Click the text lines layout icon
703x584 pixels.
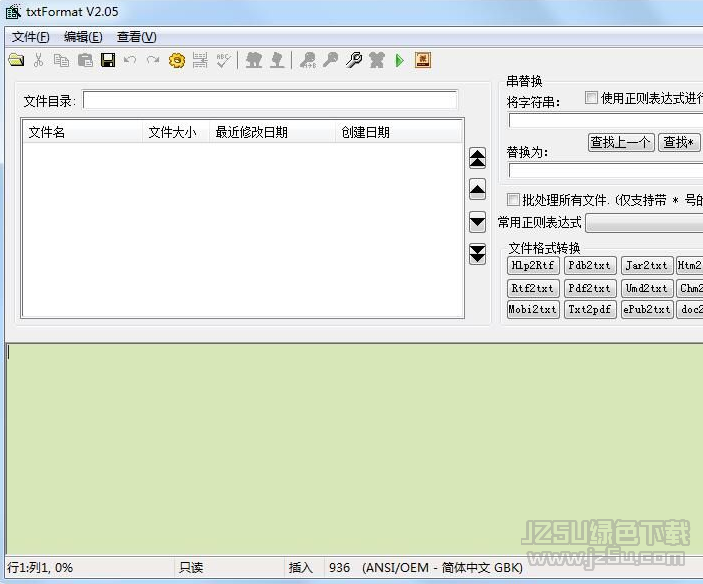pyautogui.click(x=200, y=60)
